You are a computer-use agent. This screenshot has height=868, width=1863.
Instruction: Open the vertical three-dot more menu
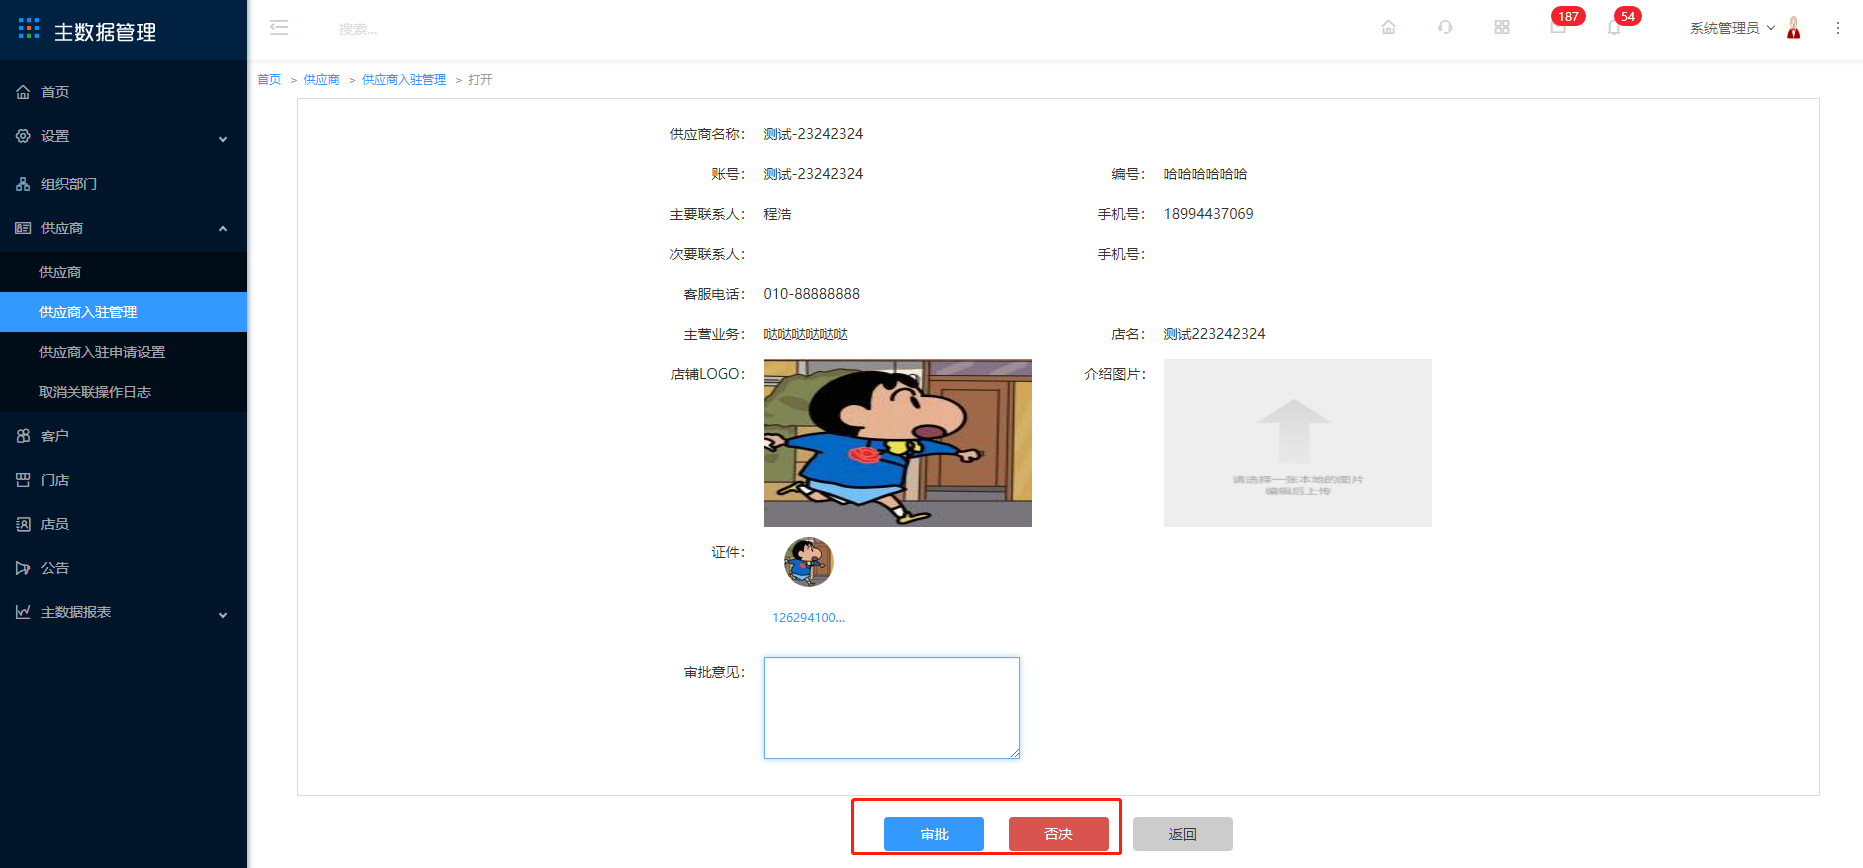tap(1838, 28)
